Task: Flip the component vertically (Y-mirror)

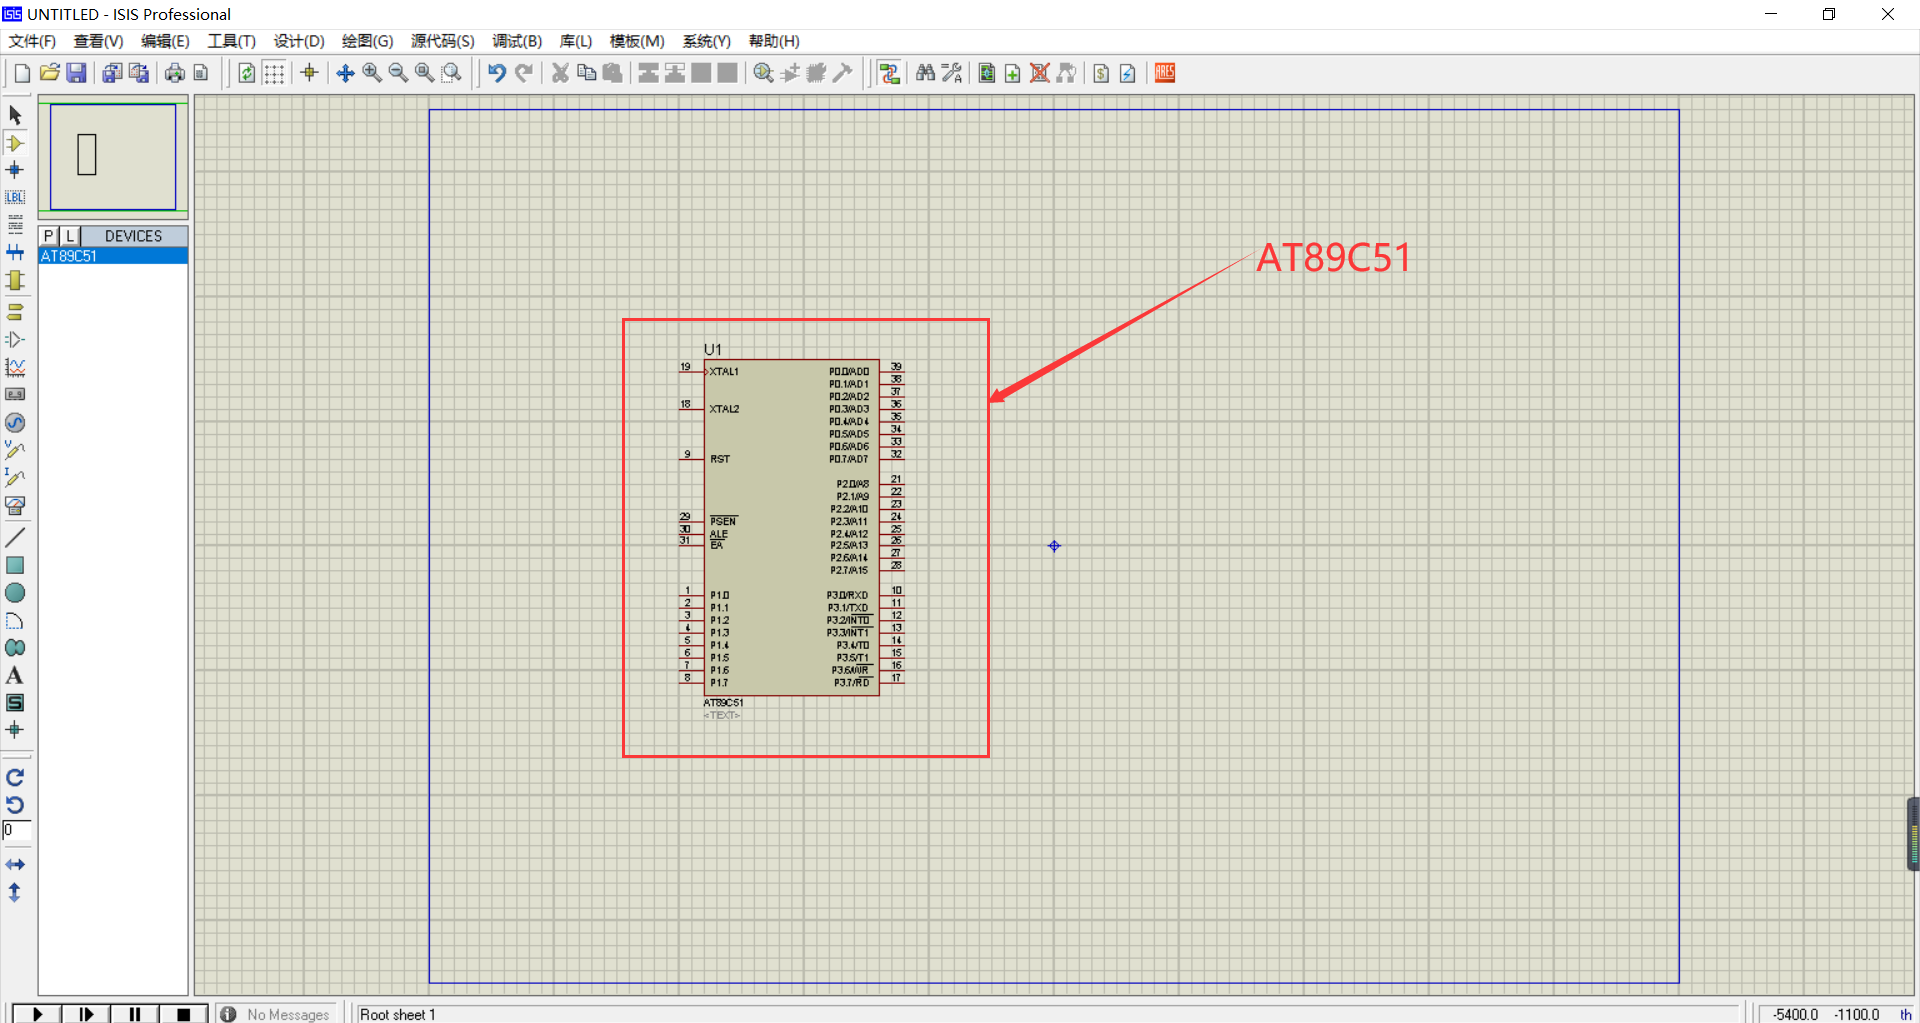Action: click(x=15, y=893)
